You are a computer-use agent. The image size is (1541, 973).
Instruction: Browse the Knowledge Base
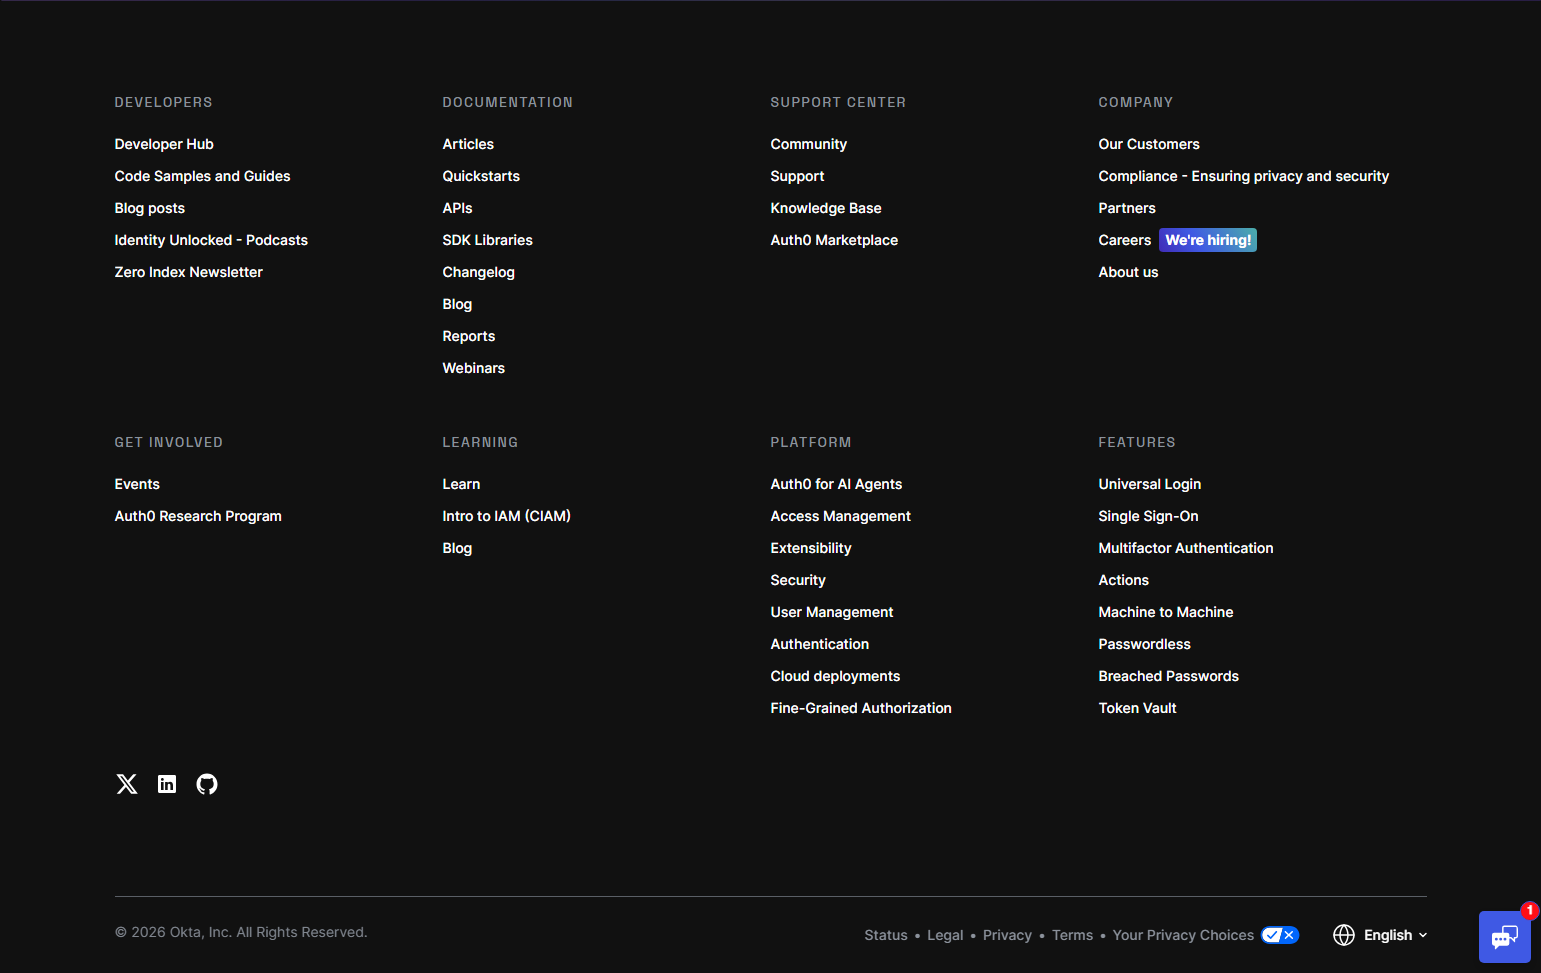point(825,207)
